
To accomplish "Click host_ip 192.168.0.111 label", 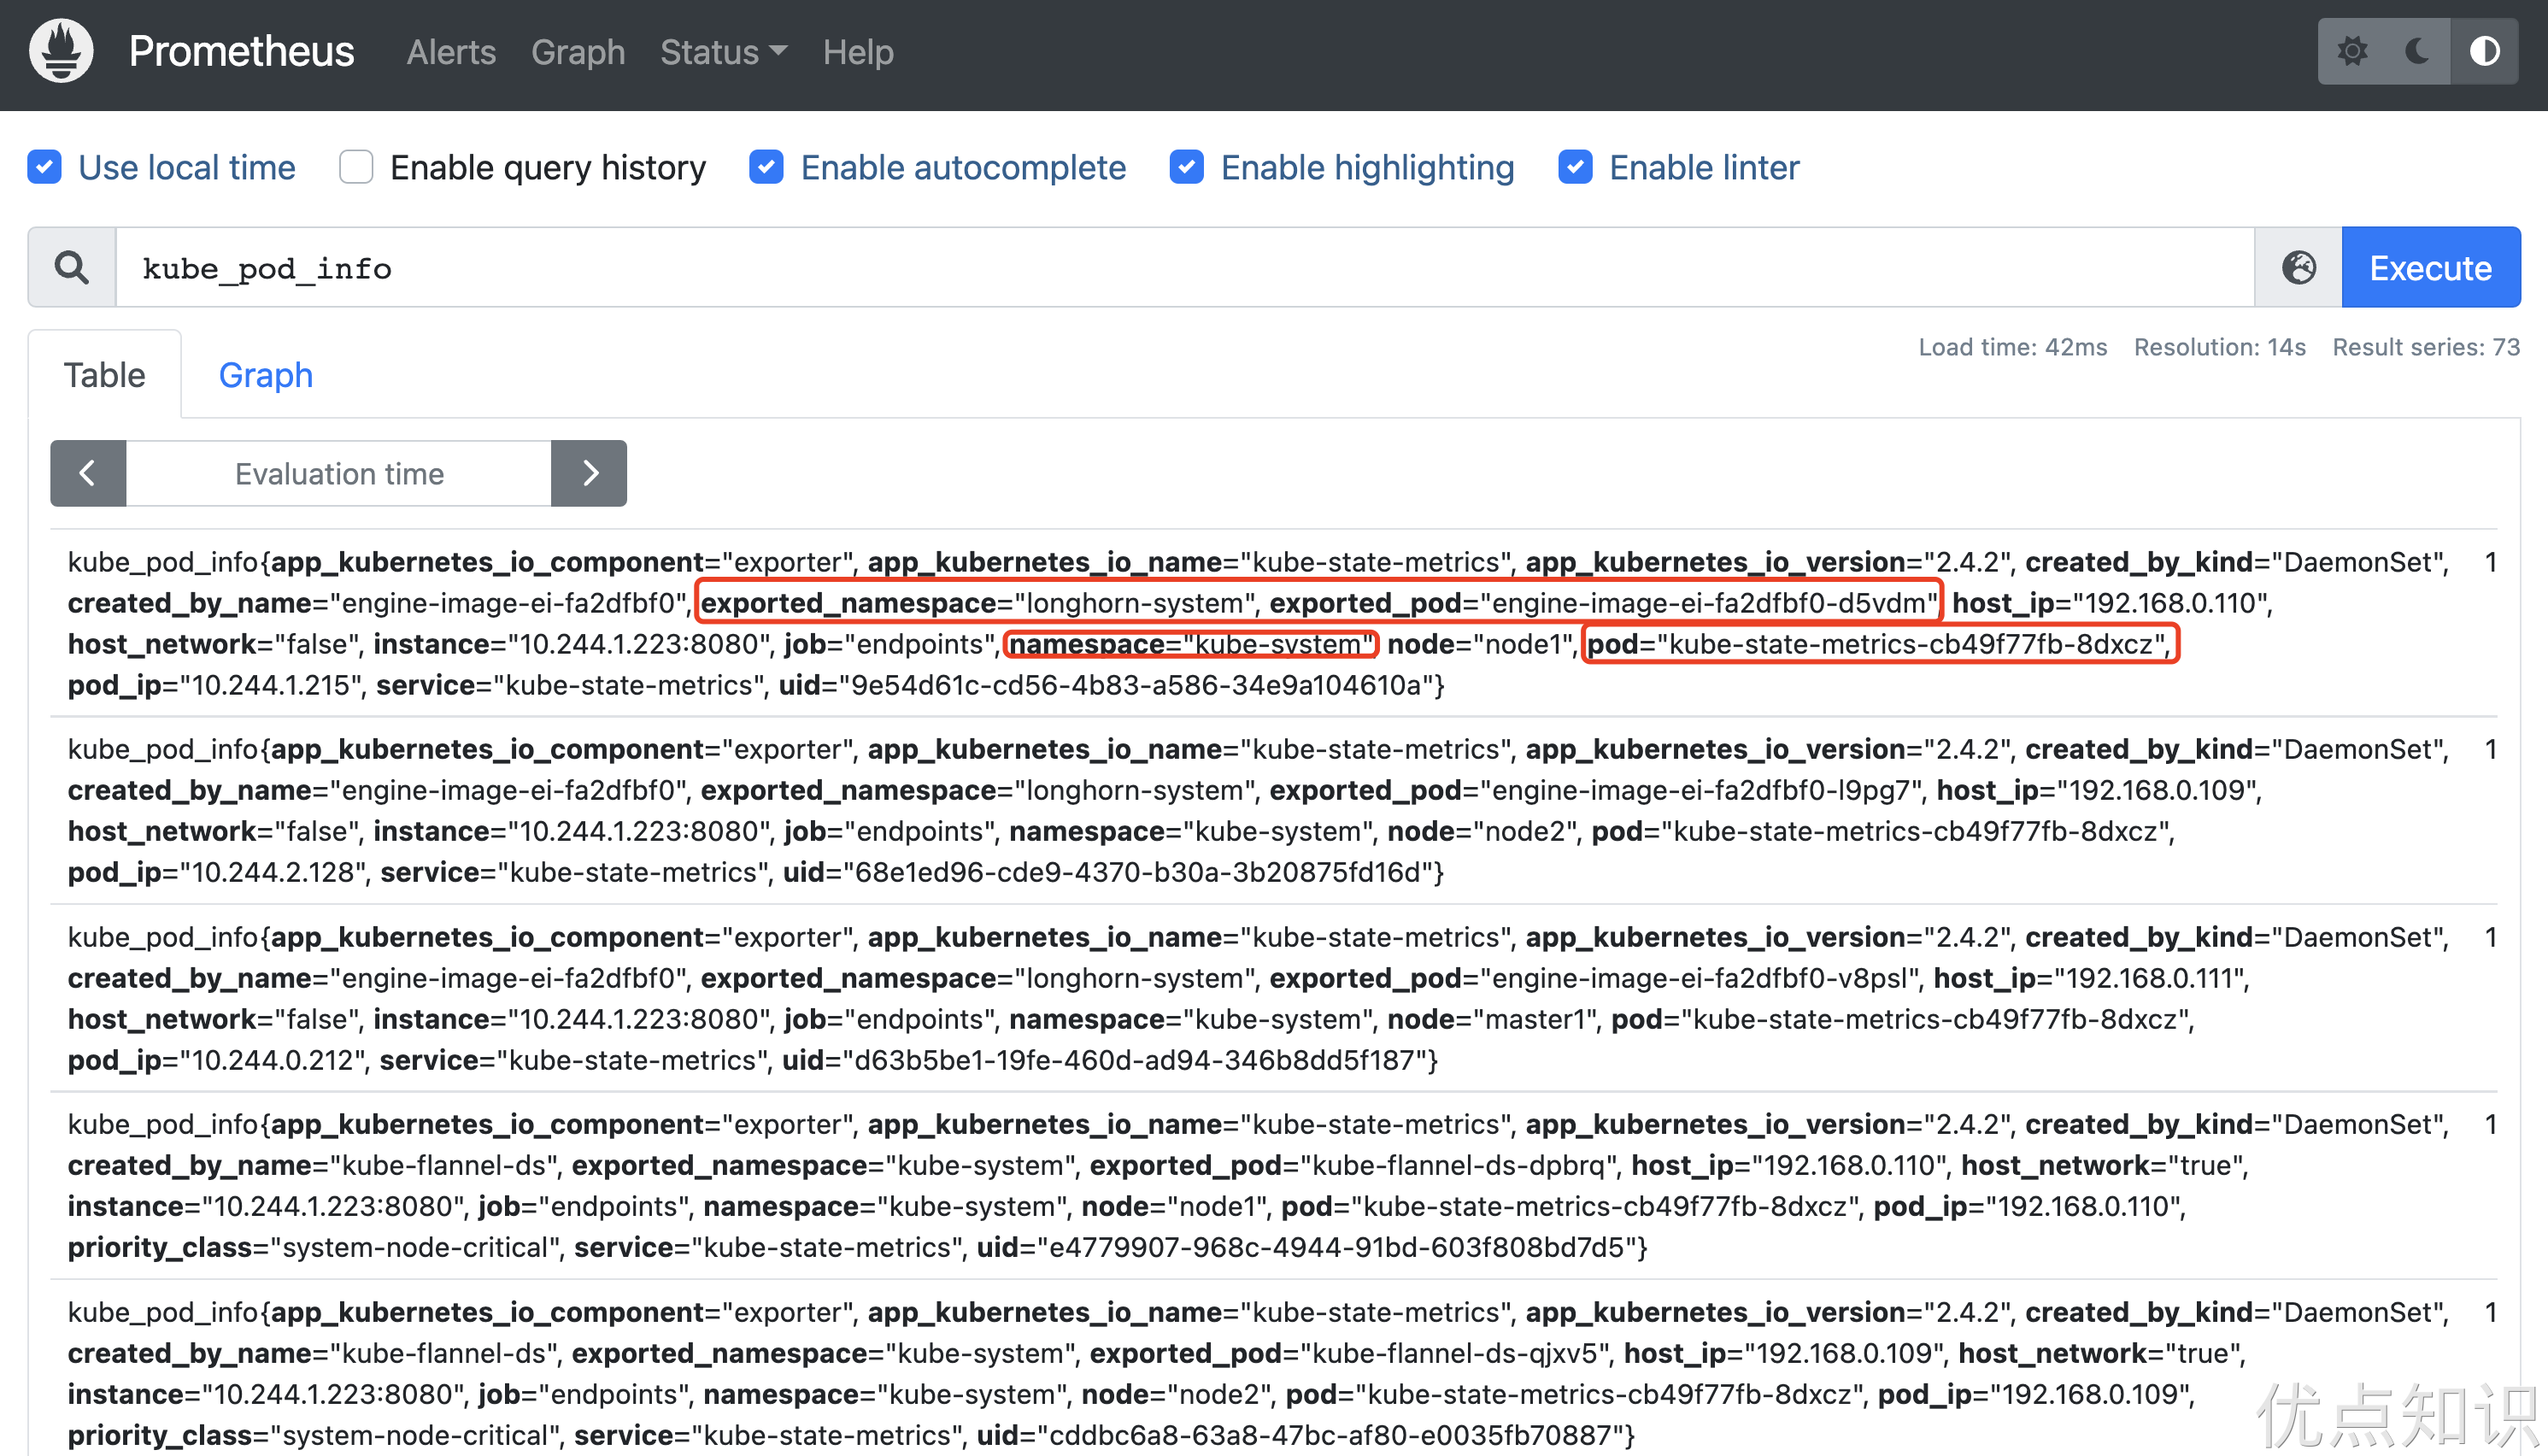I will pyautogui.click(x=2091, y=978).
